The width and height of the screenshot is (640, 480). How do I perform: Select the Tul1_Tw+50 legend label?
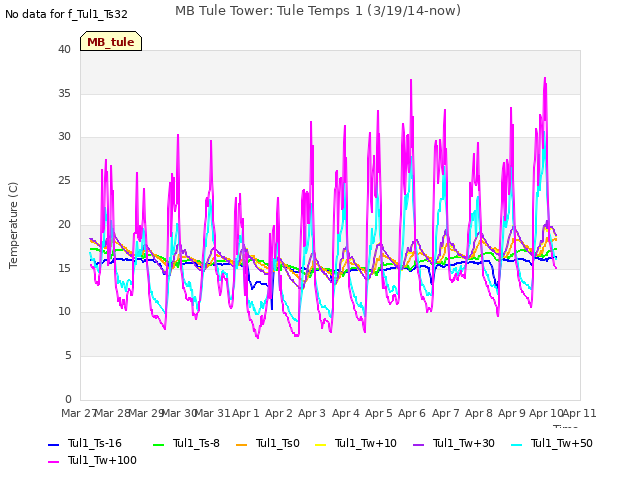click(x=562, y=443)
